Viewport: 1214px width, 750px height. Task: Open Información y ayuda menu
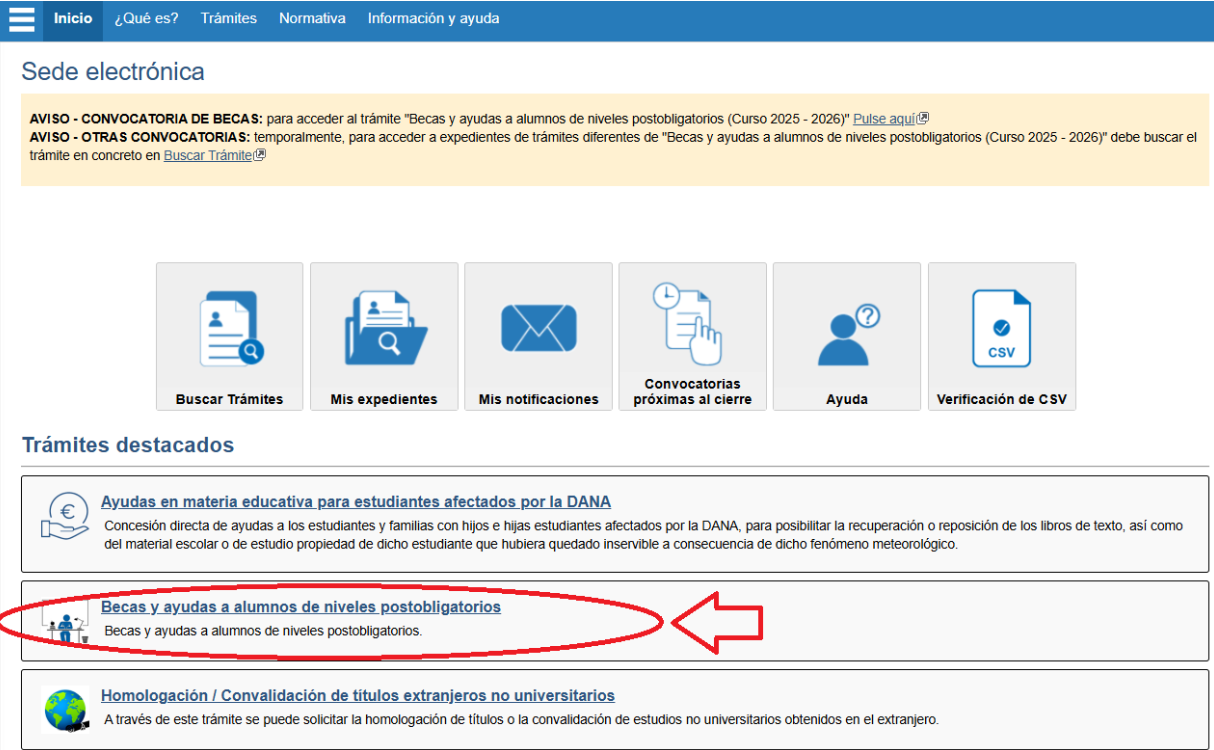point(433,19)
